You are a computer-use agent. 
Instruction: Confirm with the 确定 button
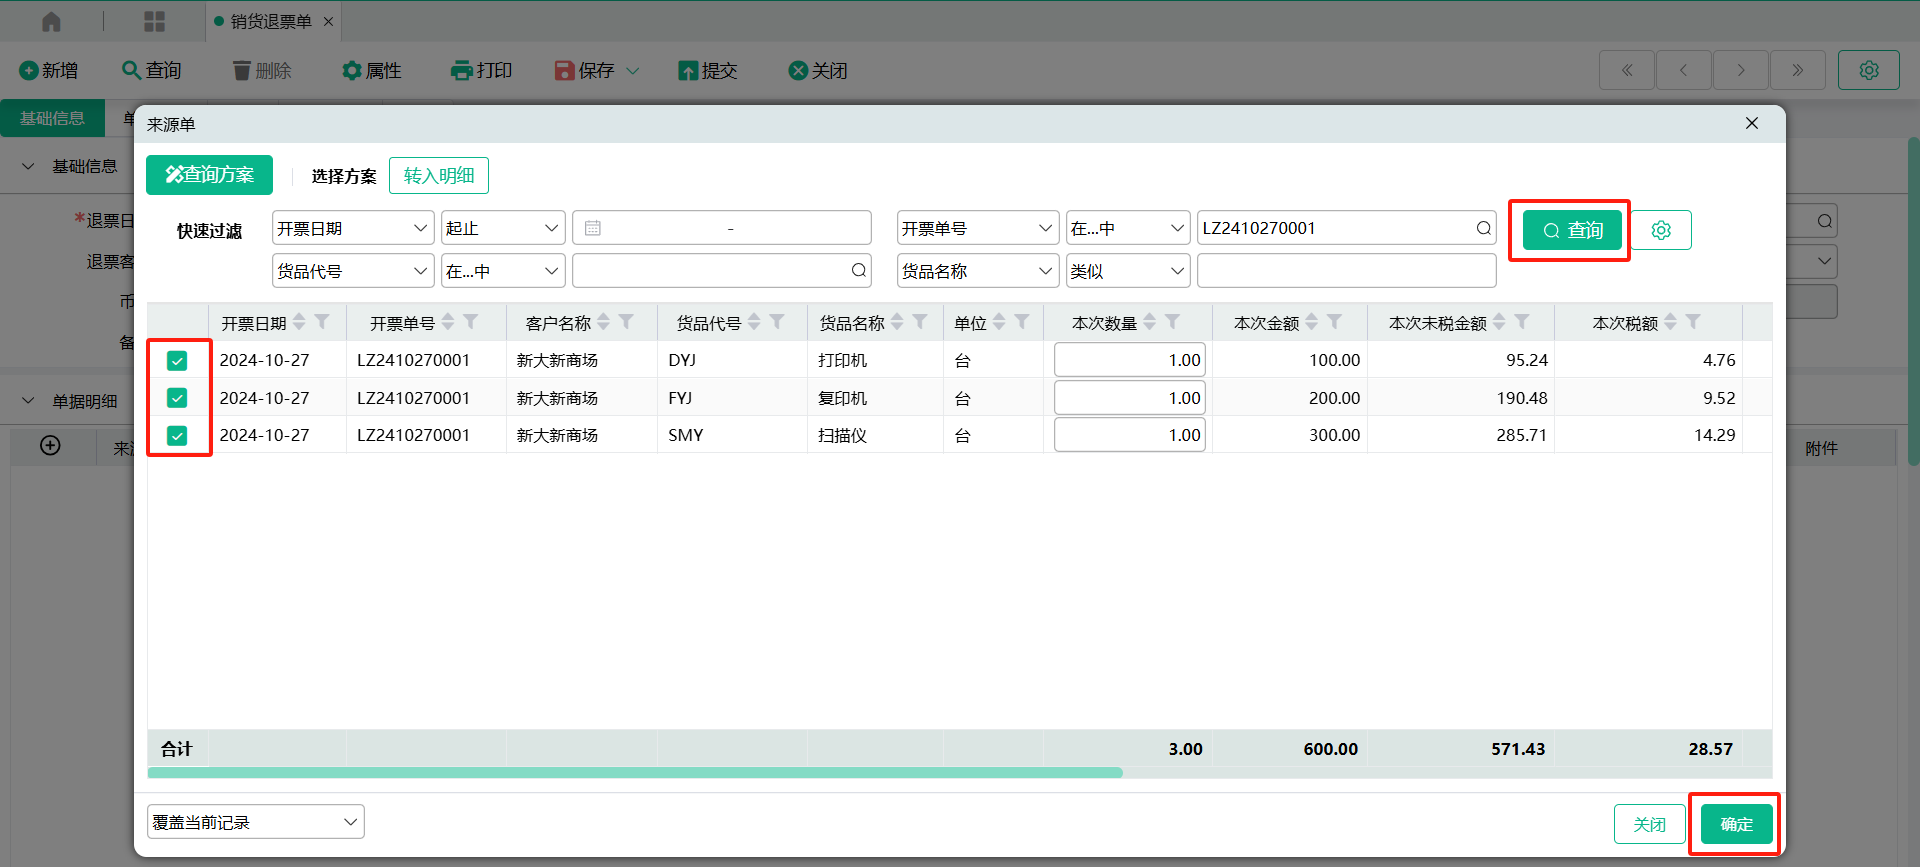(x=1737, y=824)
